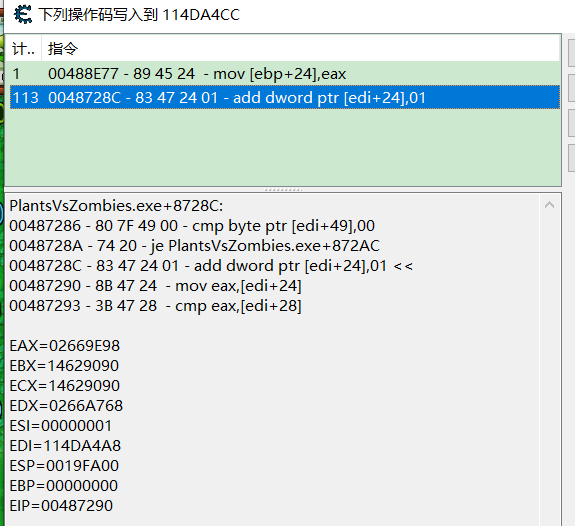
Task: Click the PlantsVsZombies.exe+8728C: heading line
Action: 116,206
